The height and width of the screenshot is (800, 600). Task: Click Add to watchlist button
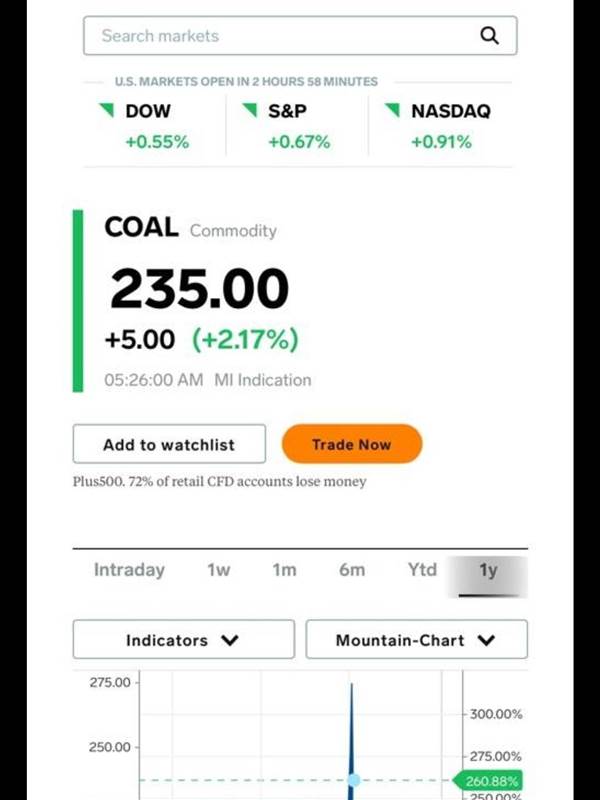click(x=169, y=444)
